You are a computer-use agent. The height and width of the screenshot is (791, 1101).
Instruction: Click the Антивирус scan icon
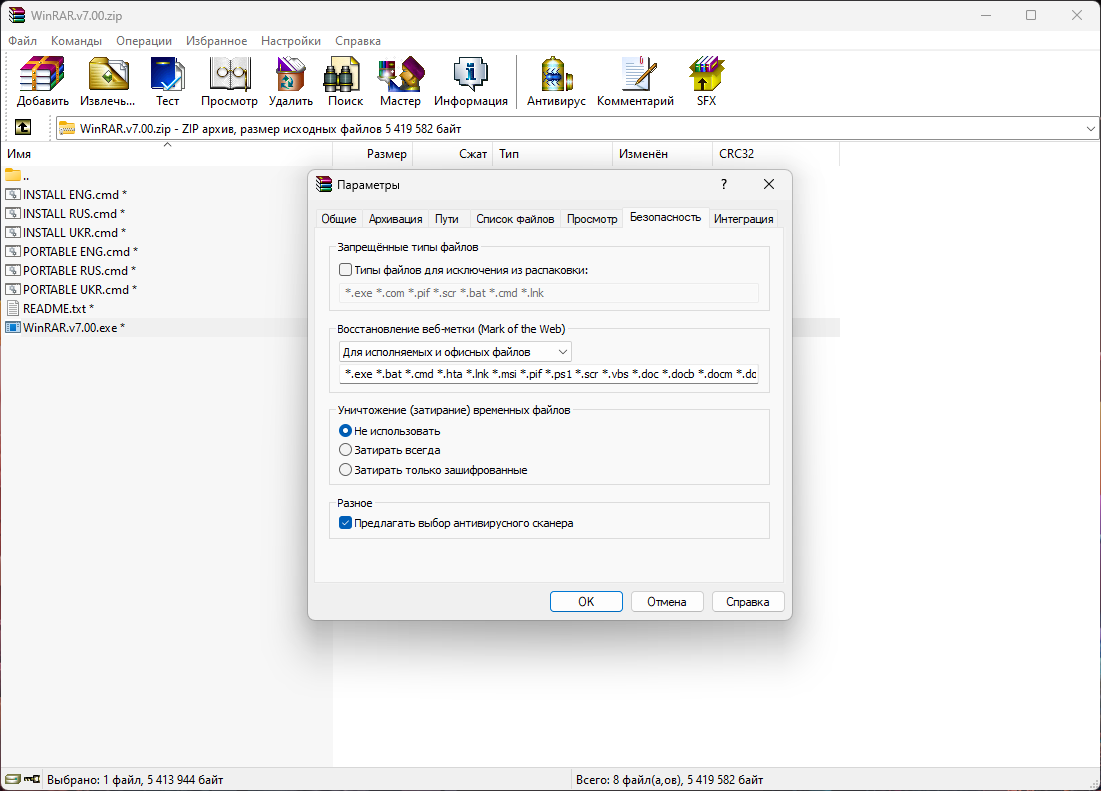[x=556, y=81]
